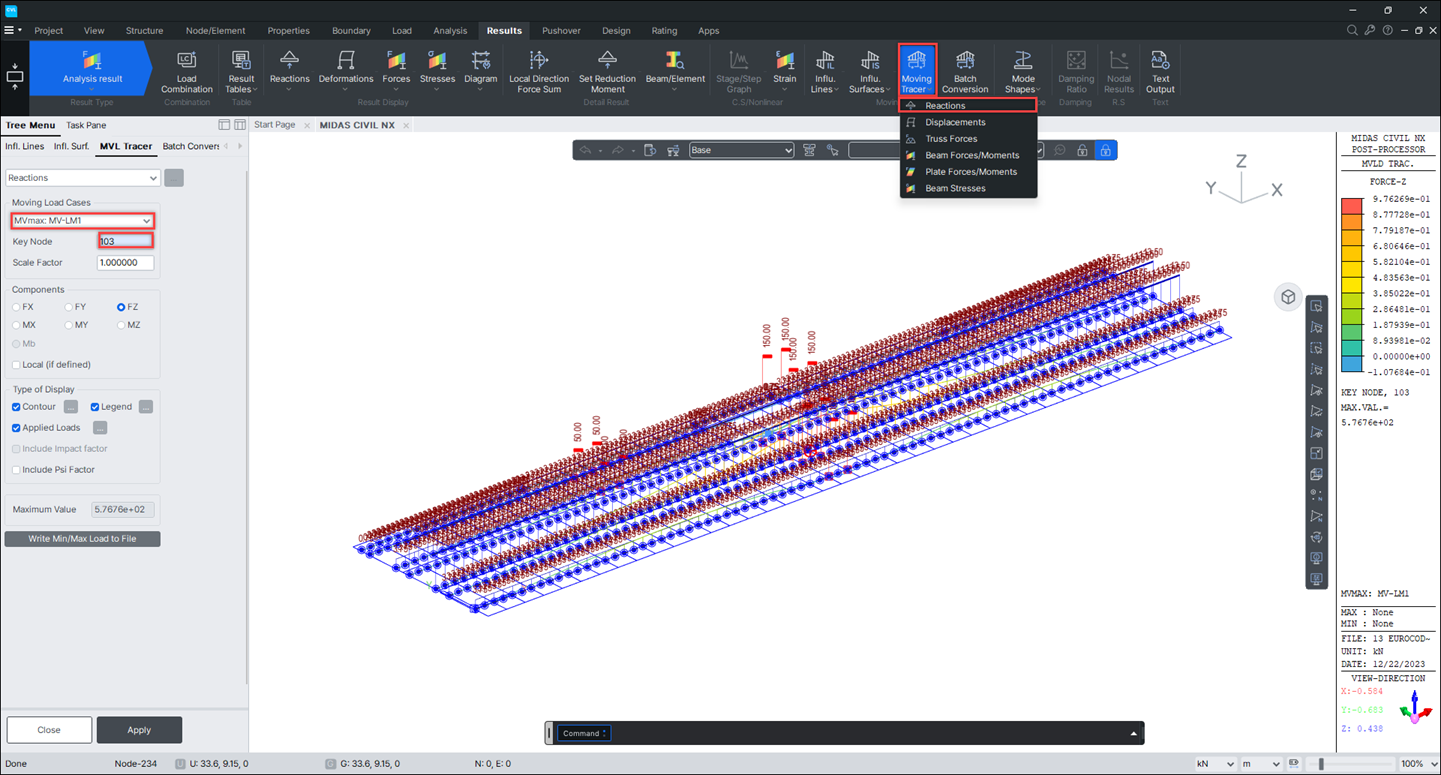
Task: Choose Beam Stresses from Moving Tracer menu
Action: [968, 188]
